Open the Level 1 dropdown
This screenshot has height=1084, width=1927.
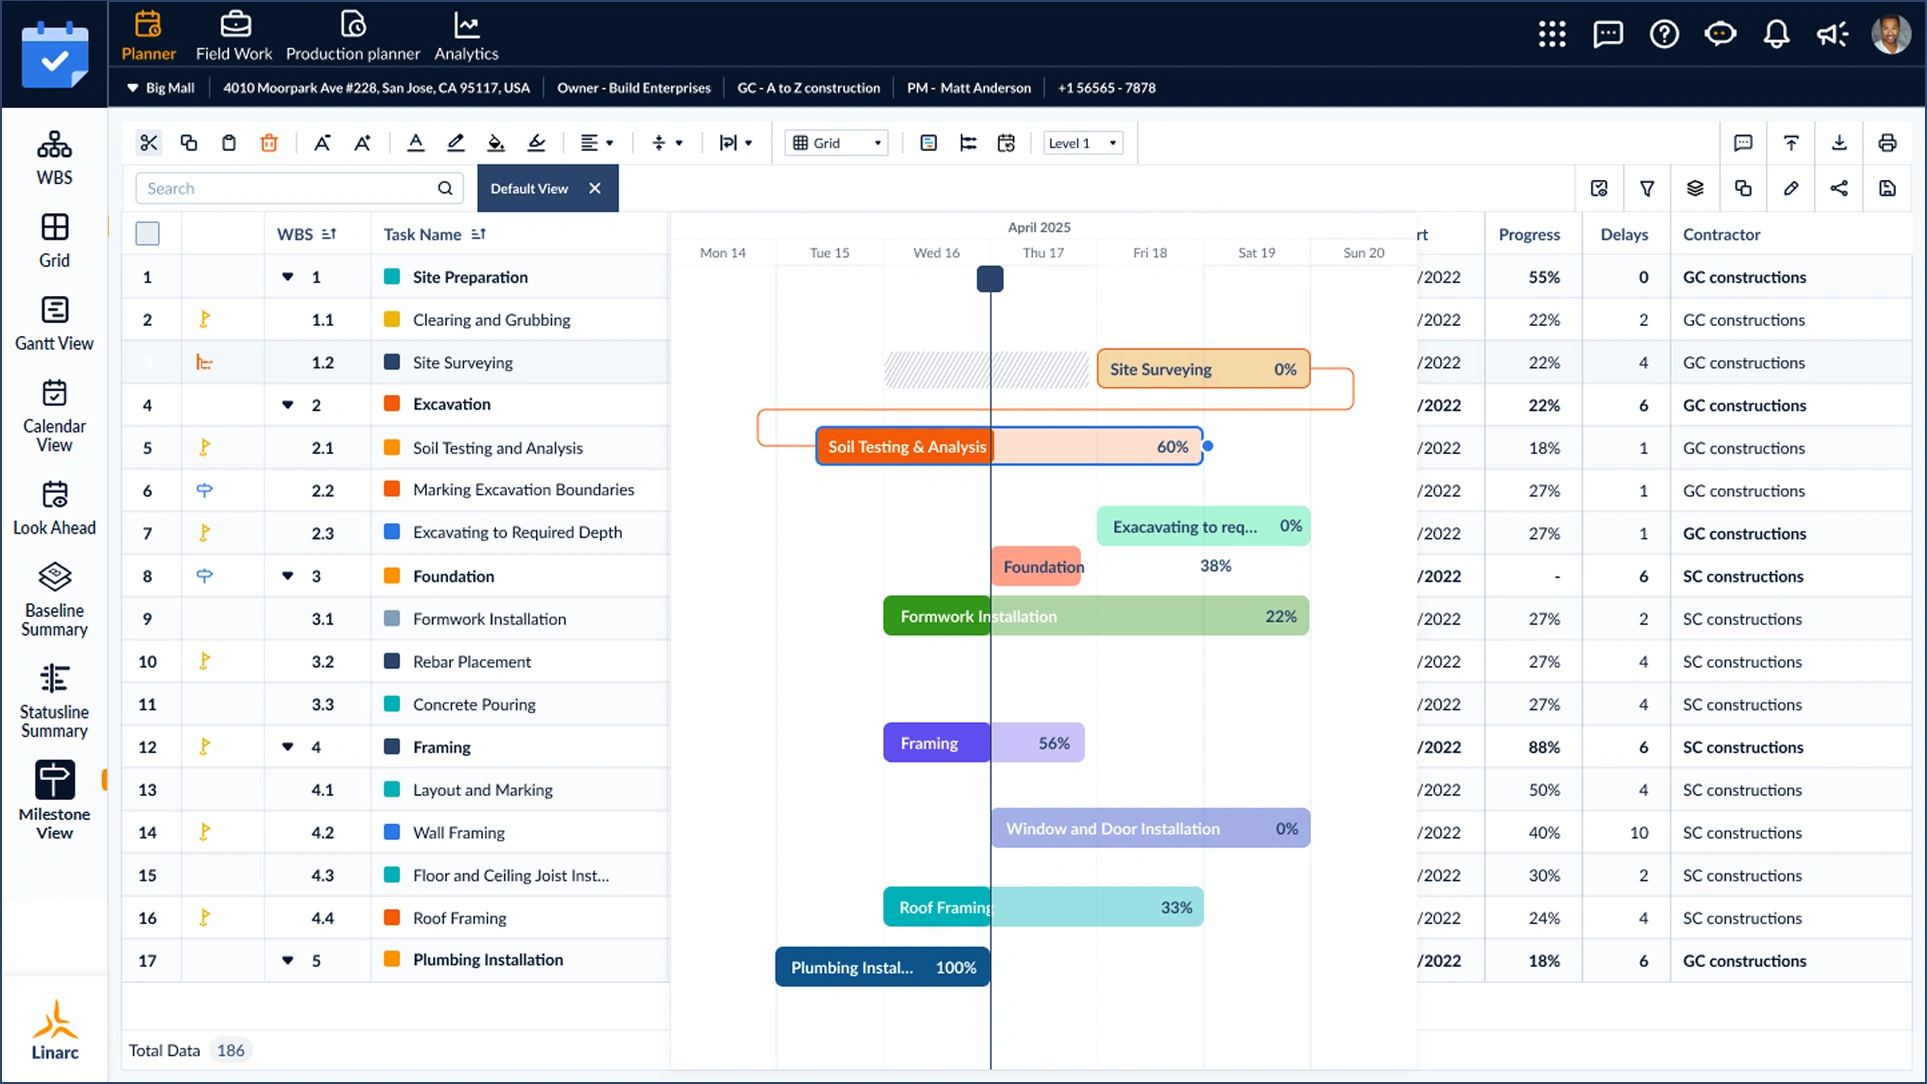pos(1082,143)
